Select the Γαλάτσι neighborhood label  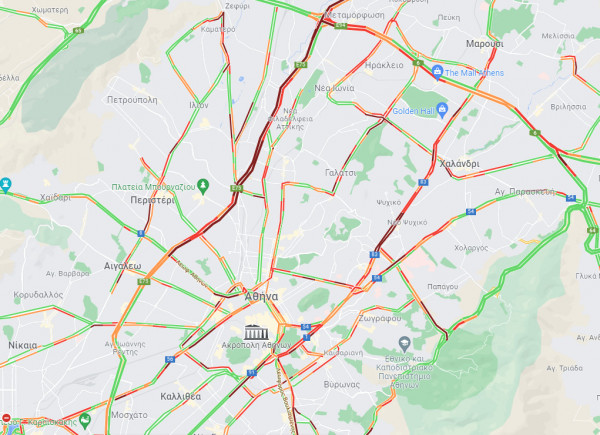pos(340,173)
